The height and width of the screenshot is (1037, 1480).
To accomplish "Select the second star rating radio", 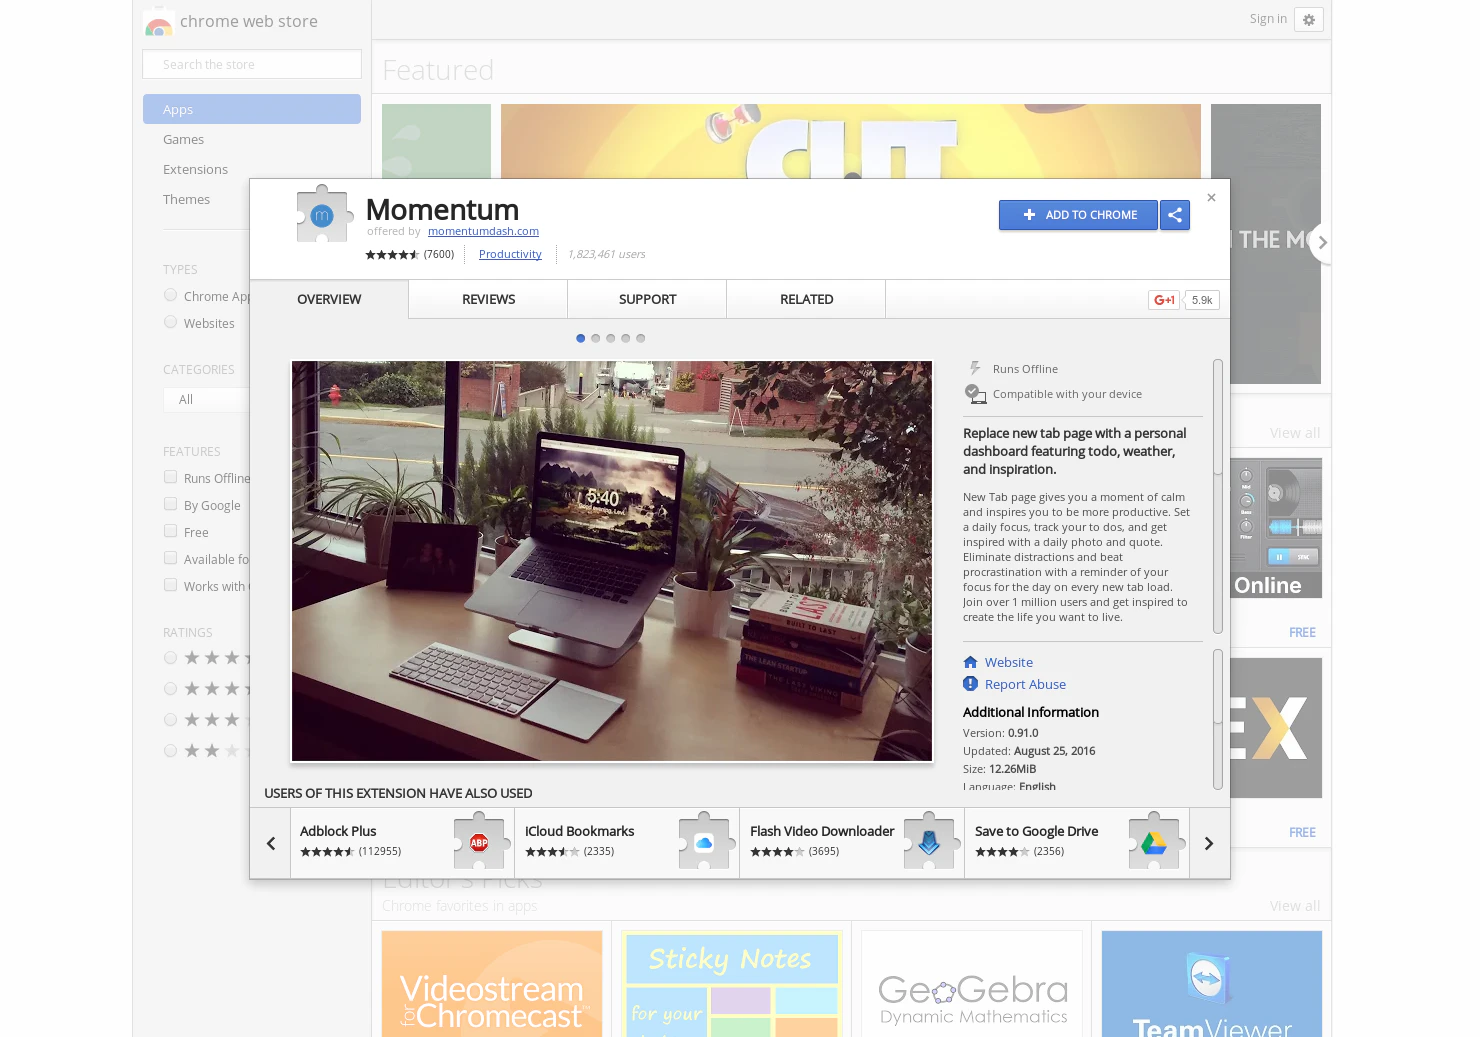I will pos(170,689).
